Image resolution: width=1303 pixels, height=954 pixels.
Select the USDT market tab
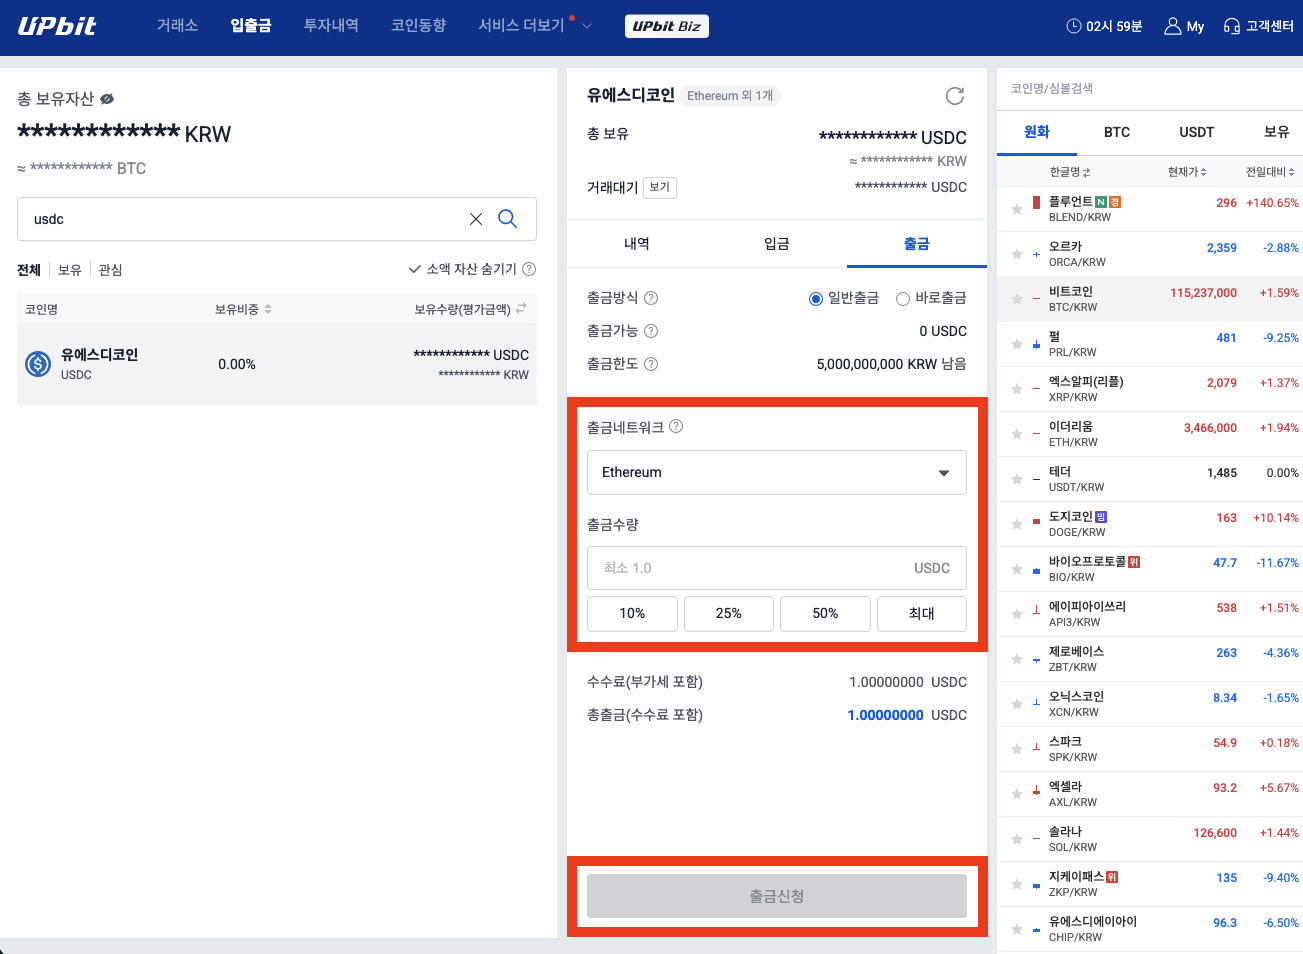(1197, 132)
